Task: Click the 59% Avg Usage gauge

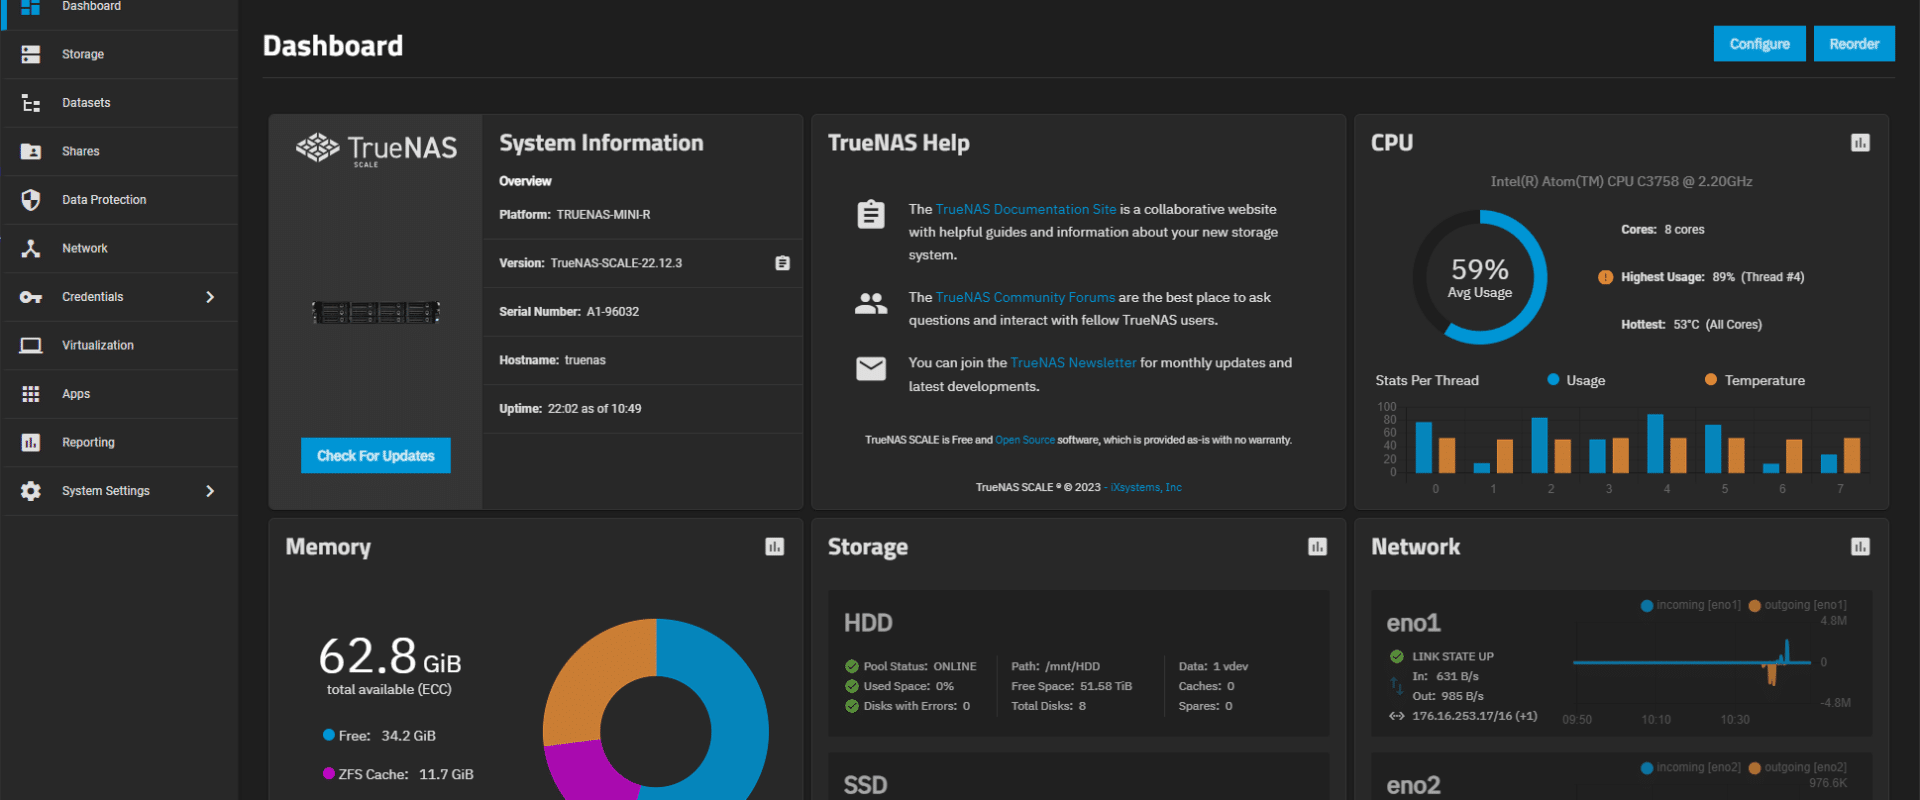Action: coord(1480,277)
